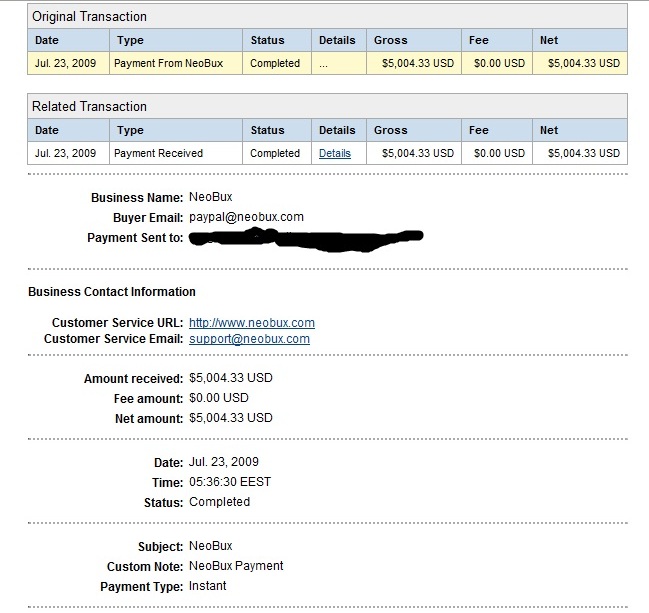
Task: Click the support@neobux.com email link
Action: click(249, 339)
